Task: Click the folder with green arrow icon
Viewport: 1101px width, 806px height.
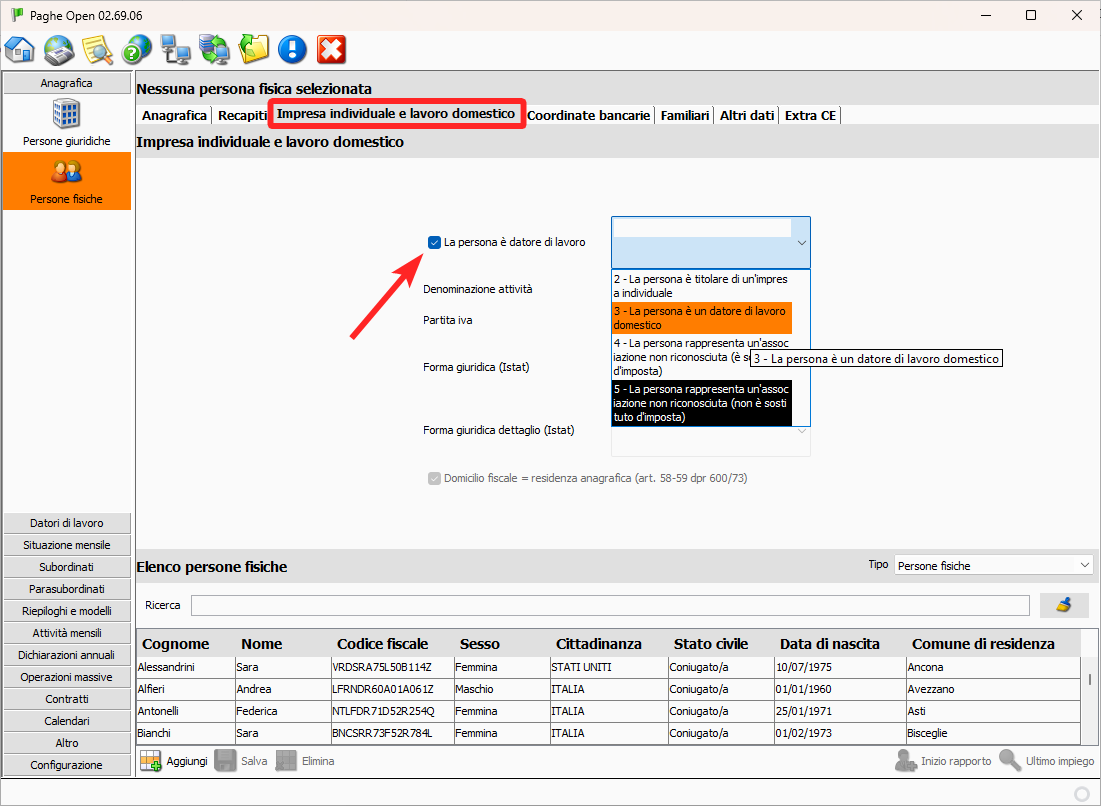Action: tap(253, 48)
